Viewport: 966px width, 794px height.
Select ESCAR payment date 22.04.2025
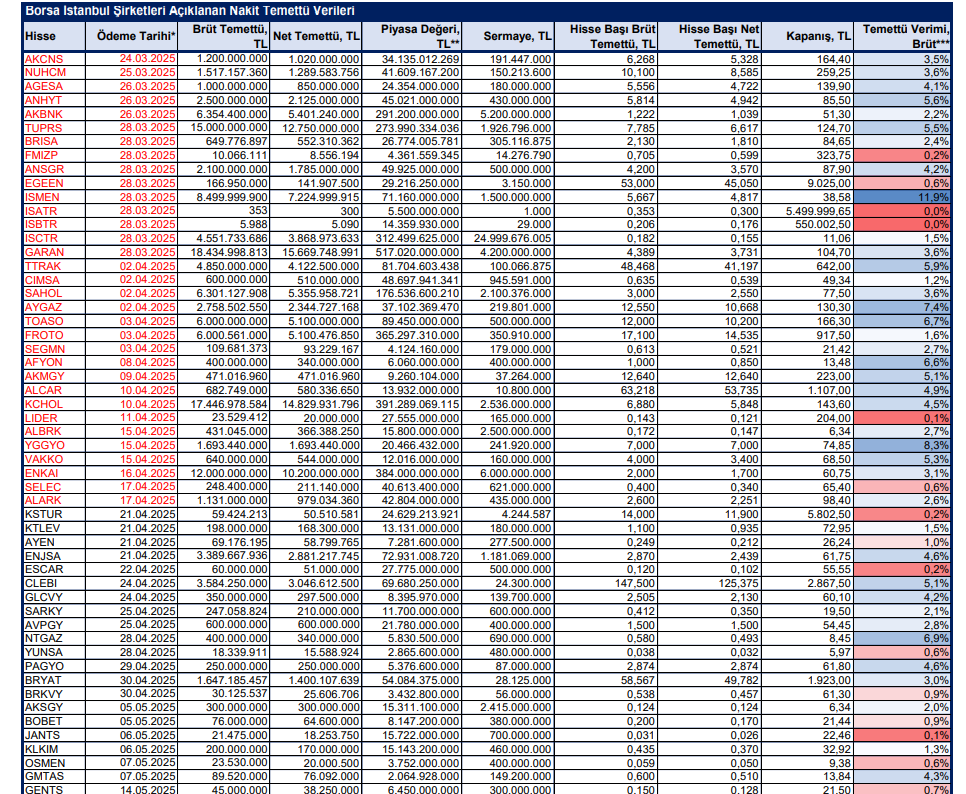click(148, 569)
